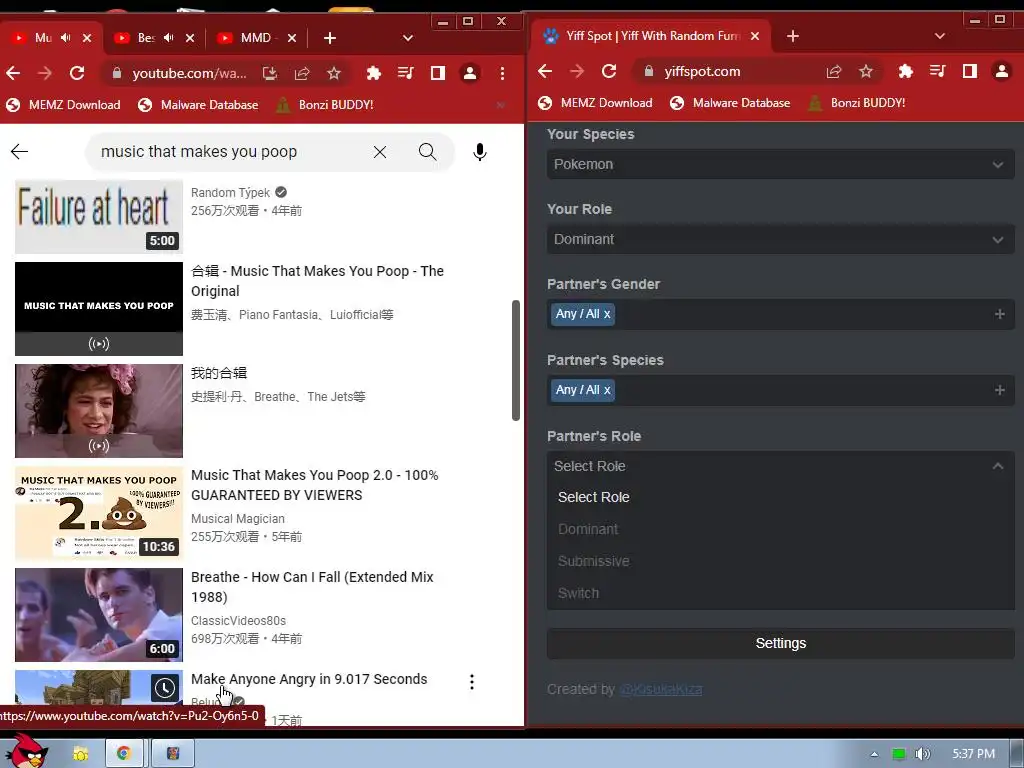This screenshot has height=768, width=1024.
Task: Open Chrome from the taskbar
Action: pyautogui.click(x=123, y=753)
